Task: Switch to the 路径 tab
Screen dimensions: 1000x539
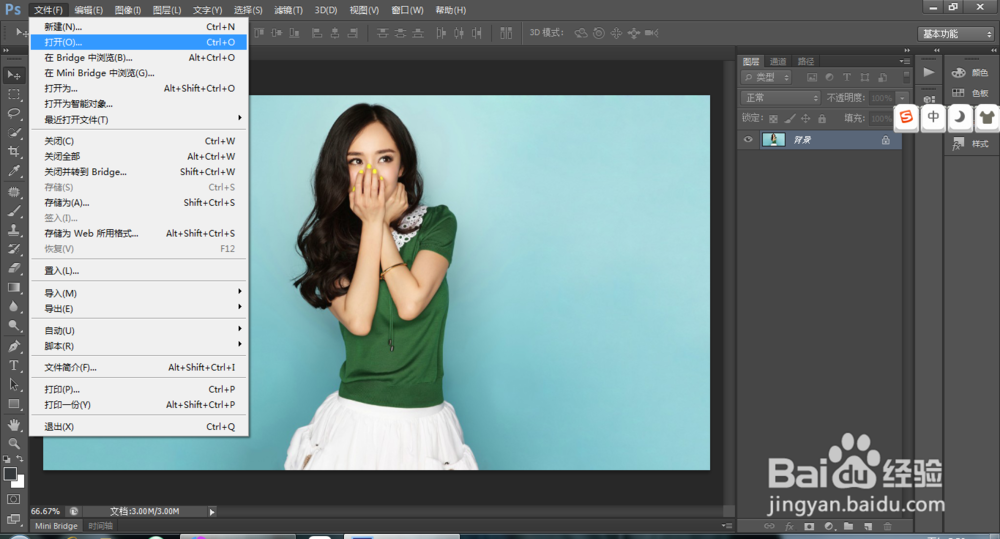Action: [x=805, y=61]
